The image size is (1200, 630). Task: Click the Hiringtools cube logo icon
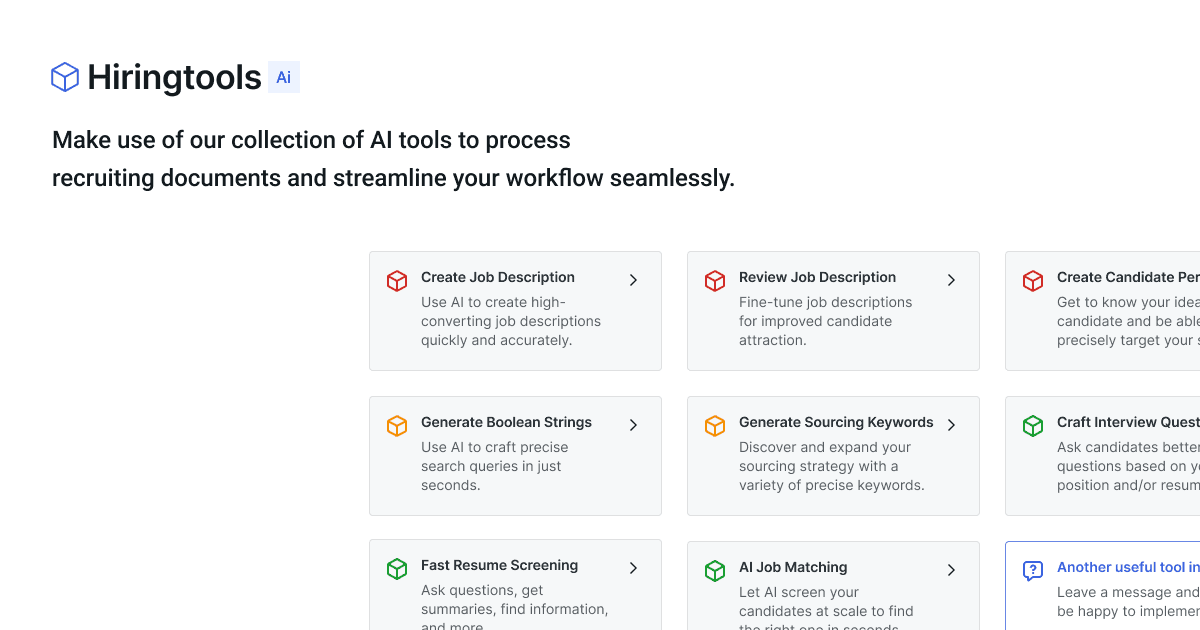65,77
